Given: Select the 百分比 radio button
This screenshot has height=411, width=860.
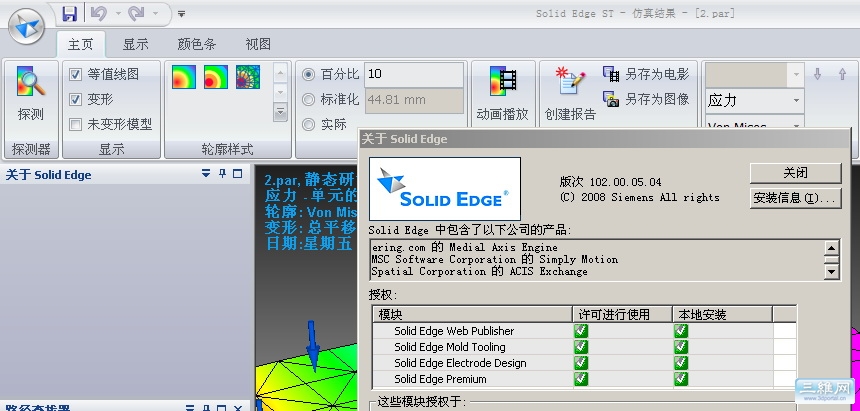Looking at the screenshot, I should (309, 74).
